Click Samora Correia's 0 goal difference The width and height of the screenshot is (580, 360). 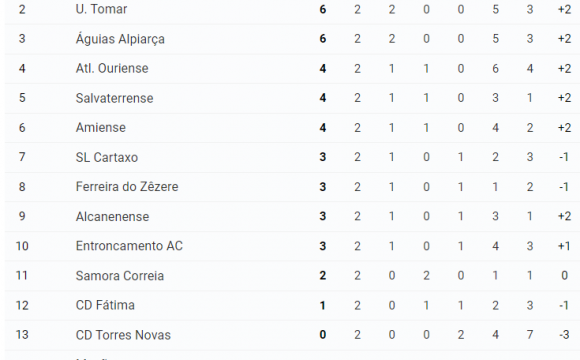coord(564,276)
